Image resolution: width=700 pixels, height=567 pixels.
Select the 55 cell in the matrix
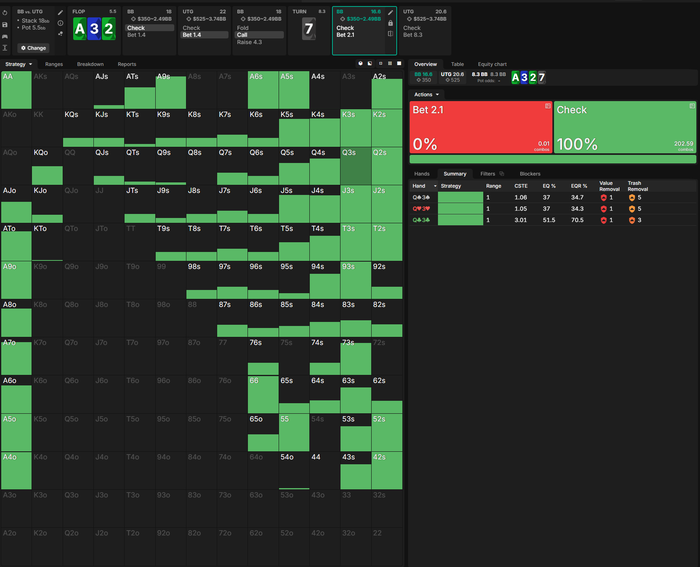click(x=294, y=432)
